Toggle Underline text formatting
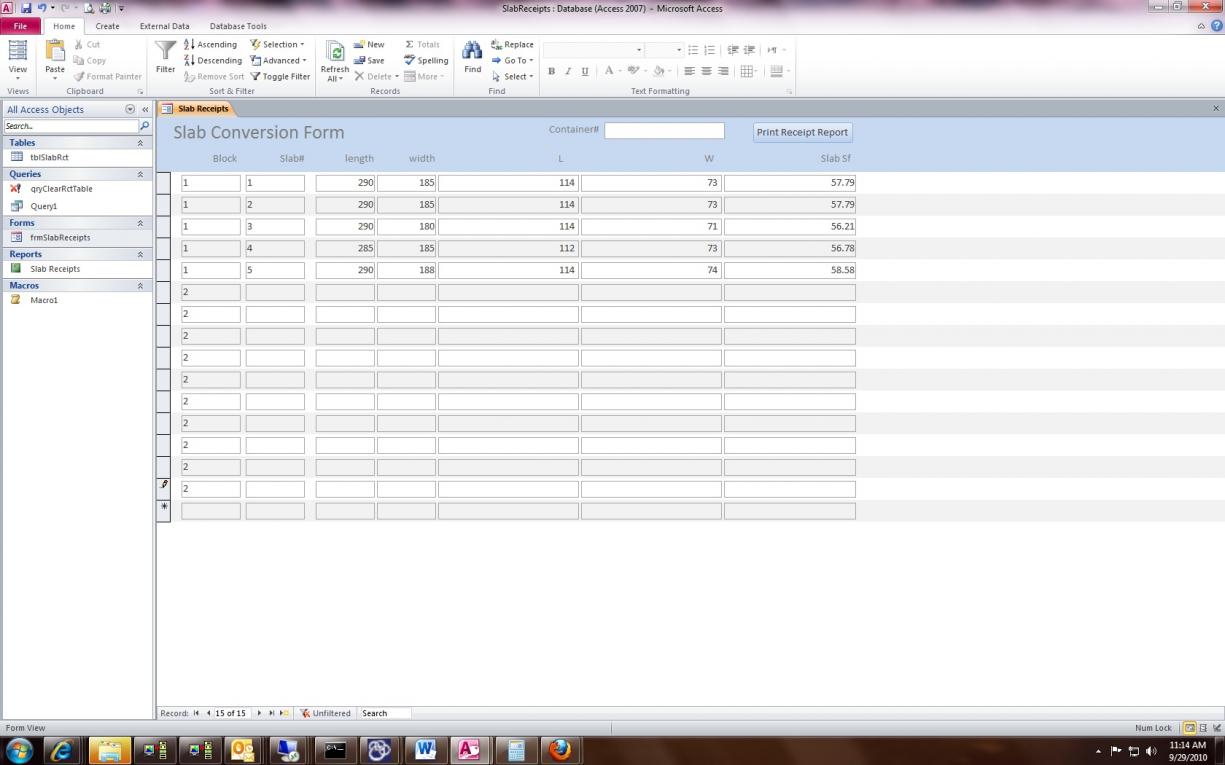The height and width of the screenshot is (765, 1225). [585, 71]
